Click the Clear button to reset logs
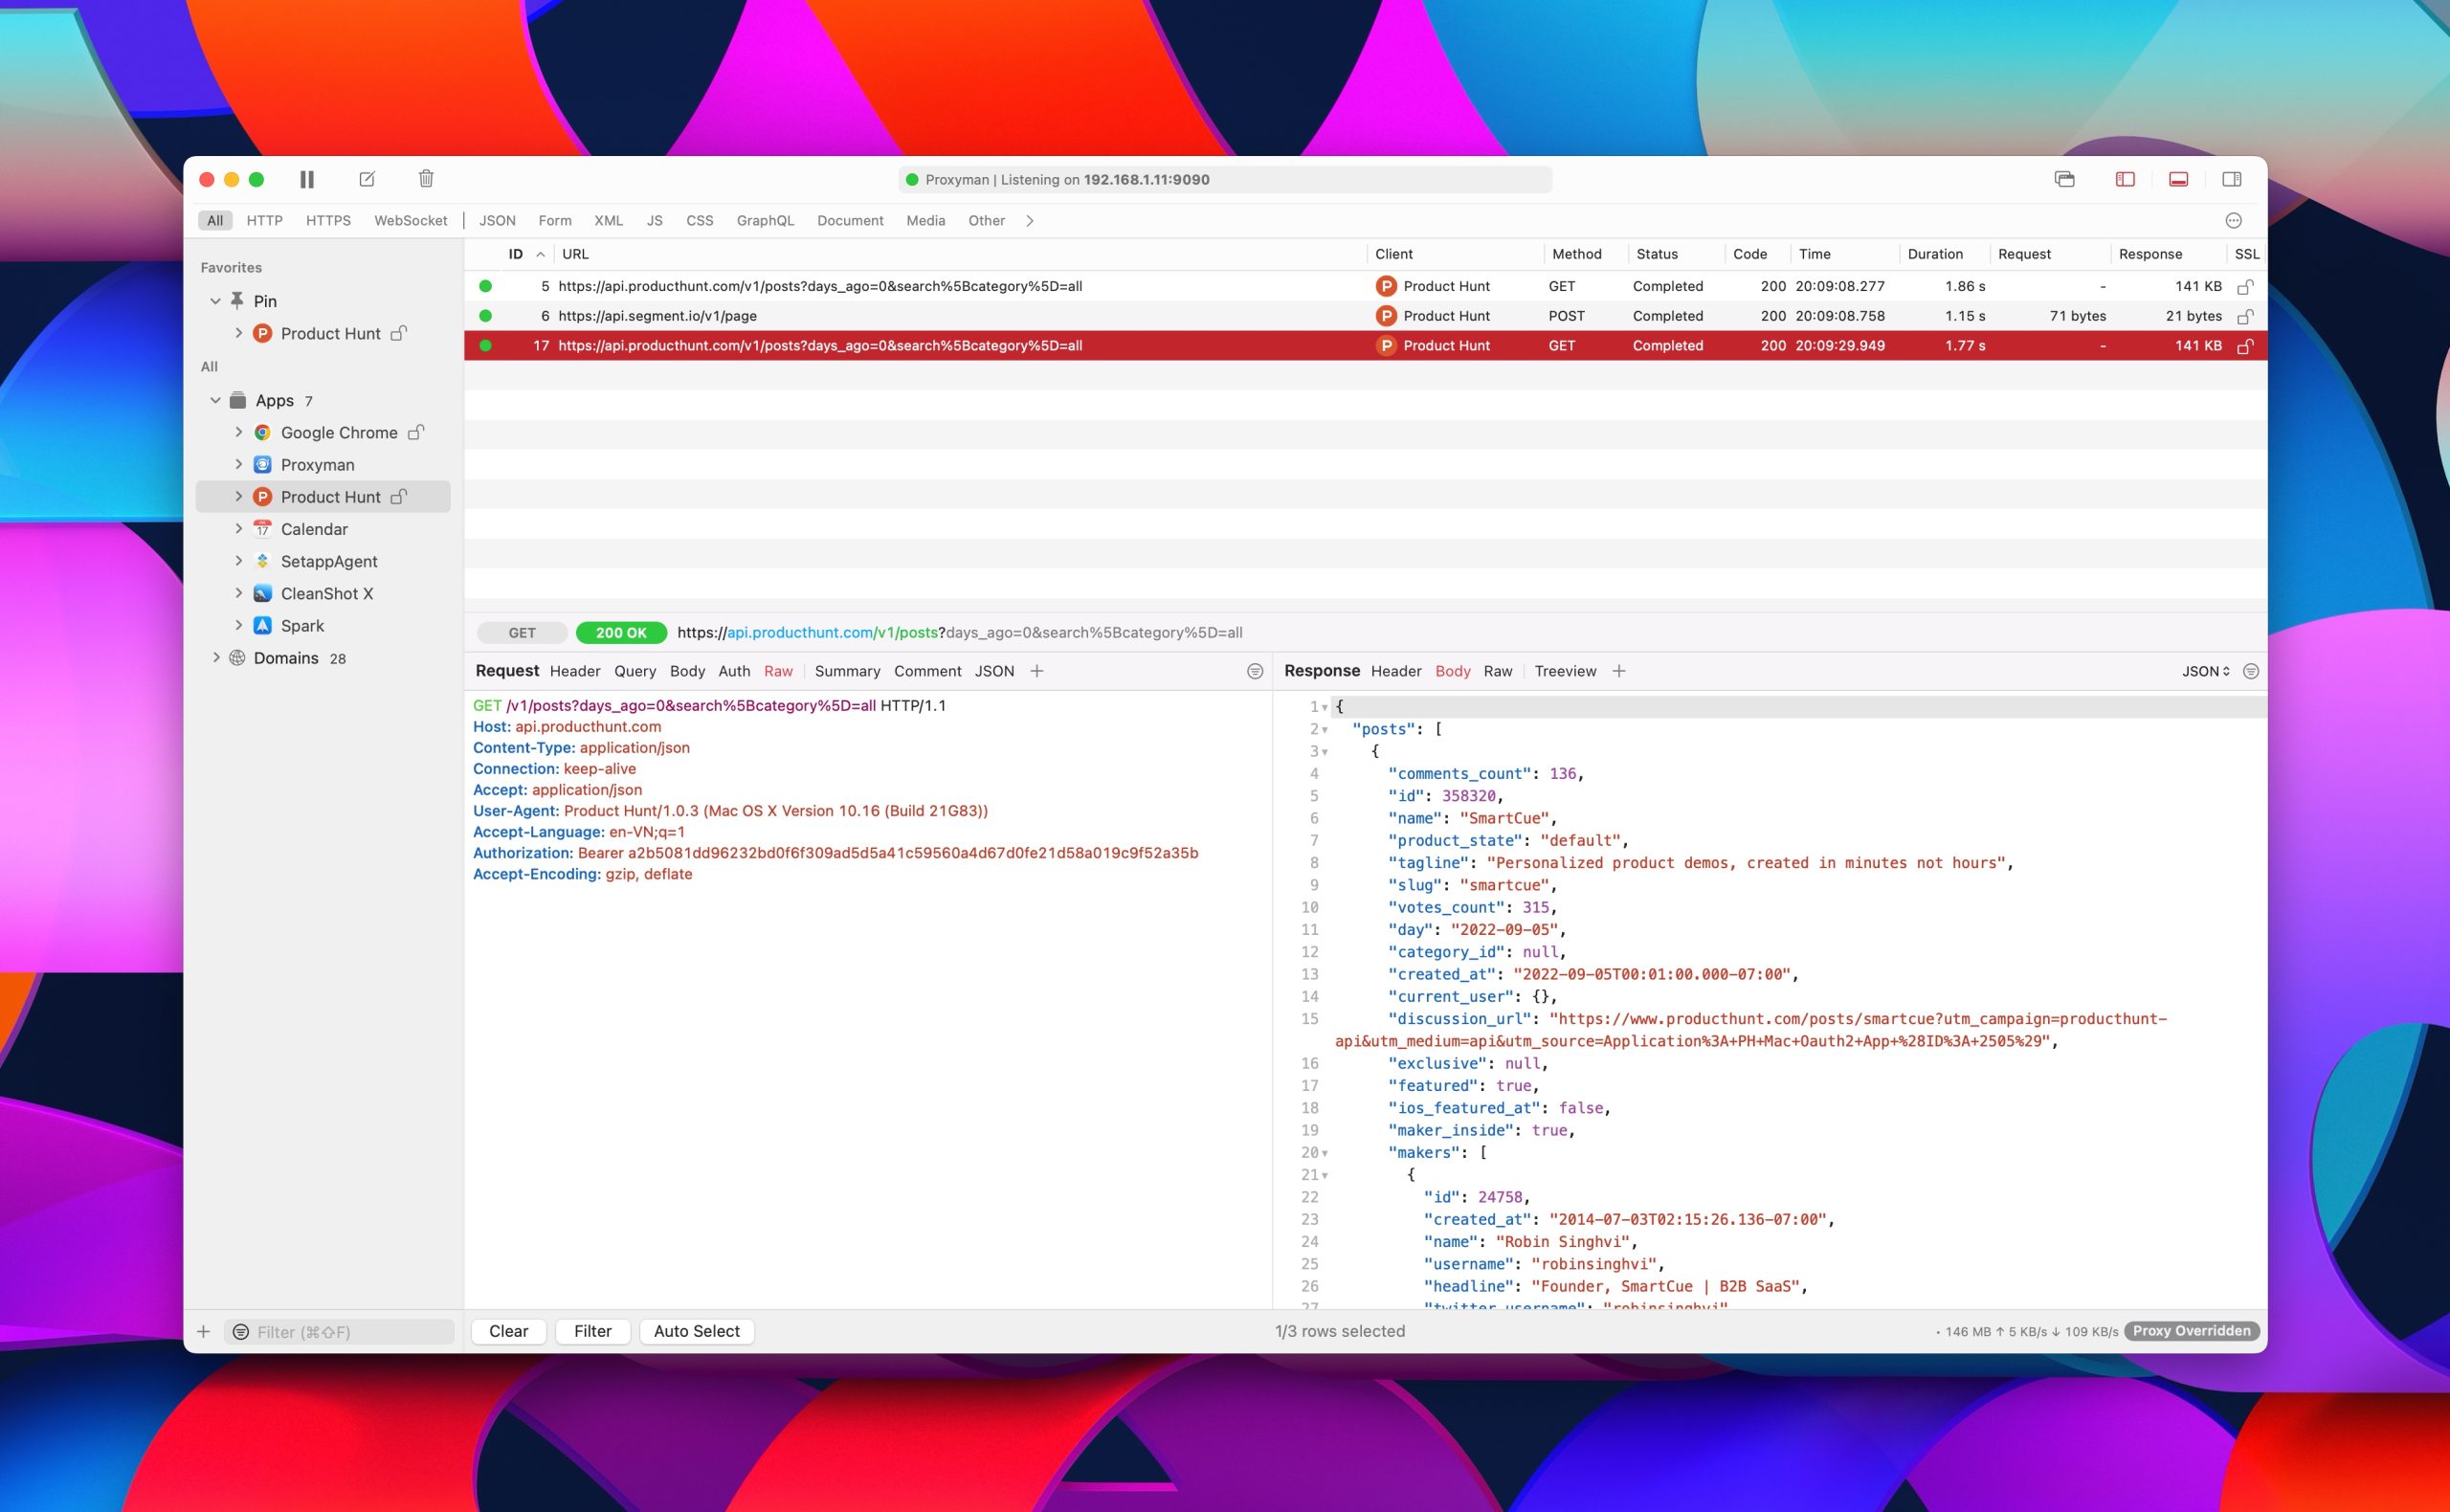This screenshot has width=2450, height=1512. coord(507,1332)
